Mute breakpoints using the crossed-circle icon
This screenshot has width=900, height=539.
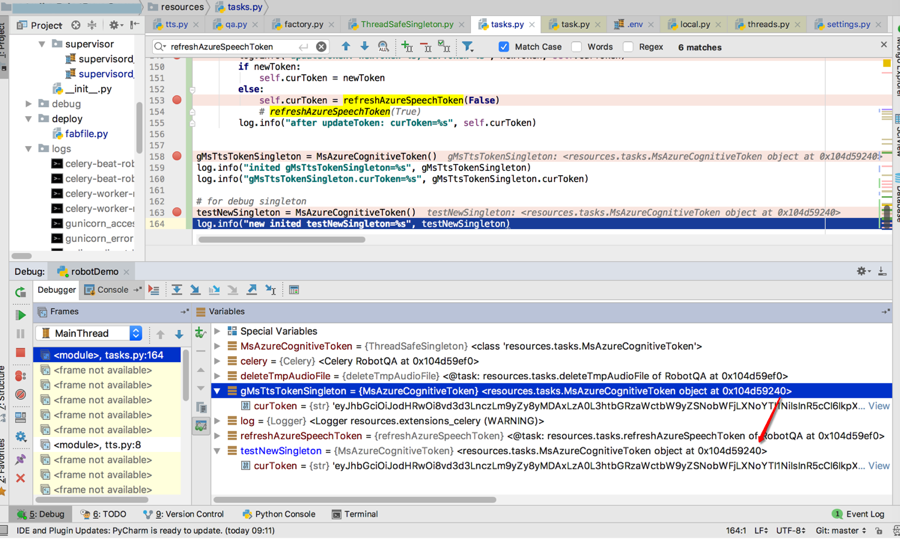click(x=20, y=396)
